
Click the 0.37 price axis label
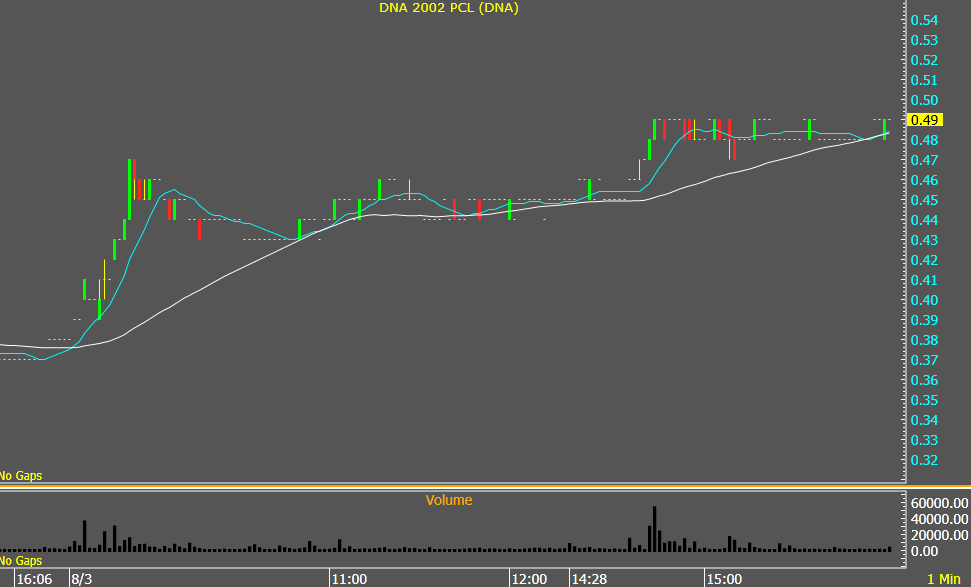coord(925,360)
